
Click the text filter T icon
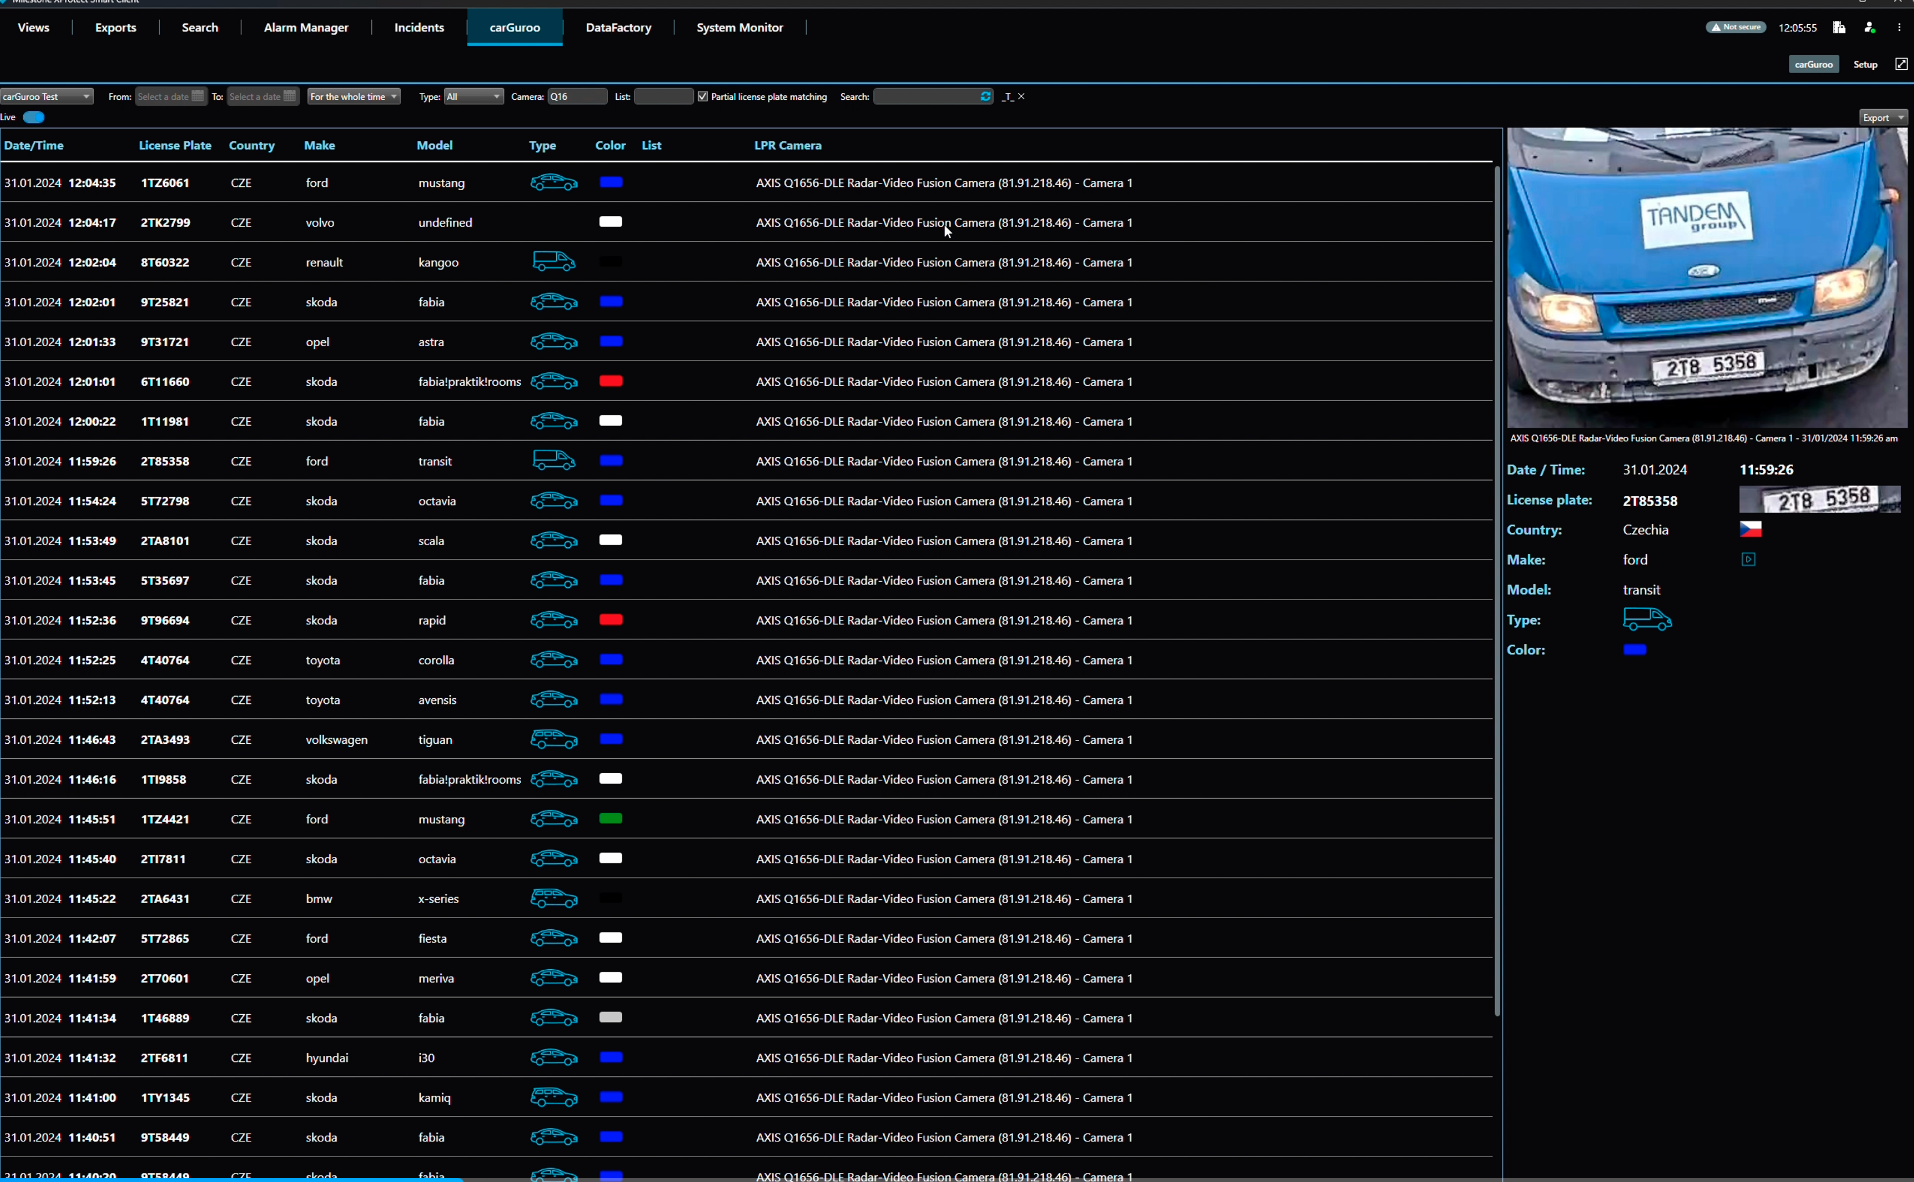(1008, 97)
